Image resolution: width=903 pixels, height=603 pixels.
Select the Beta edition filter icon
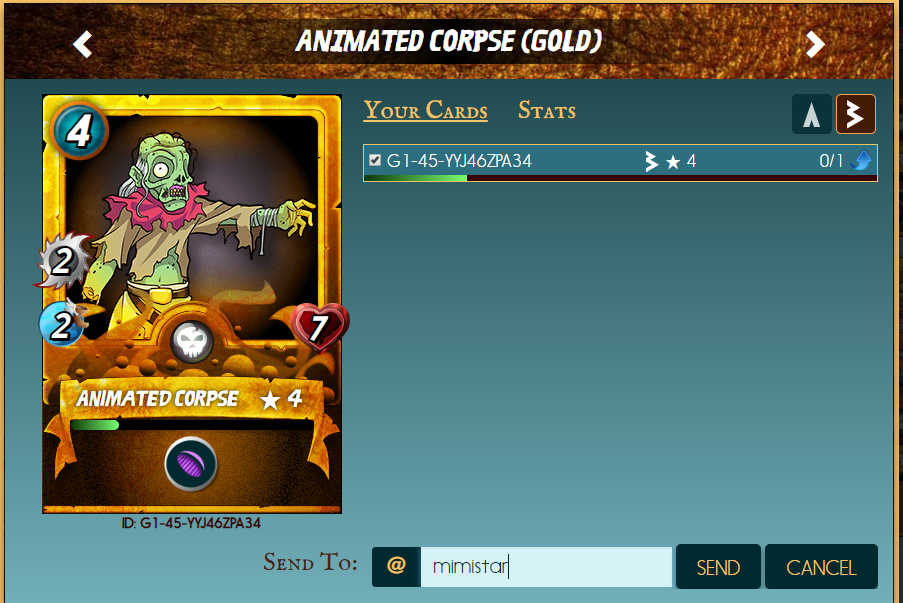[x=856, y=114]
